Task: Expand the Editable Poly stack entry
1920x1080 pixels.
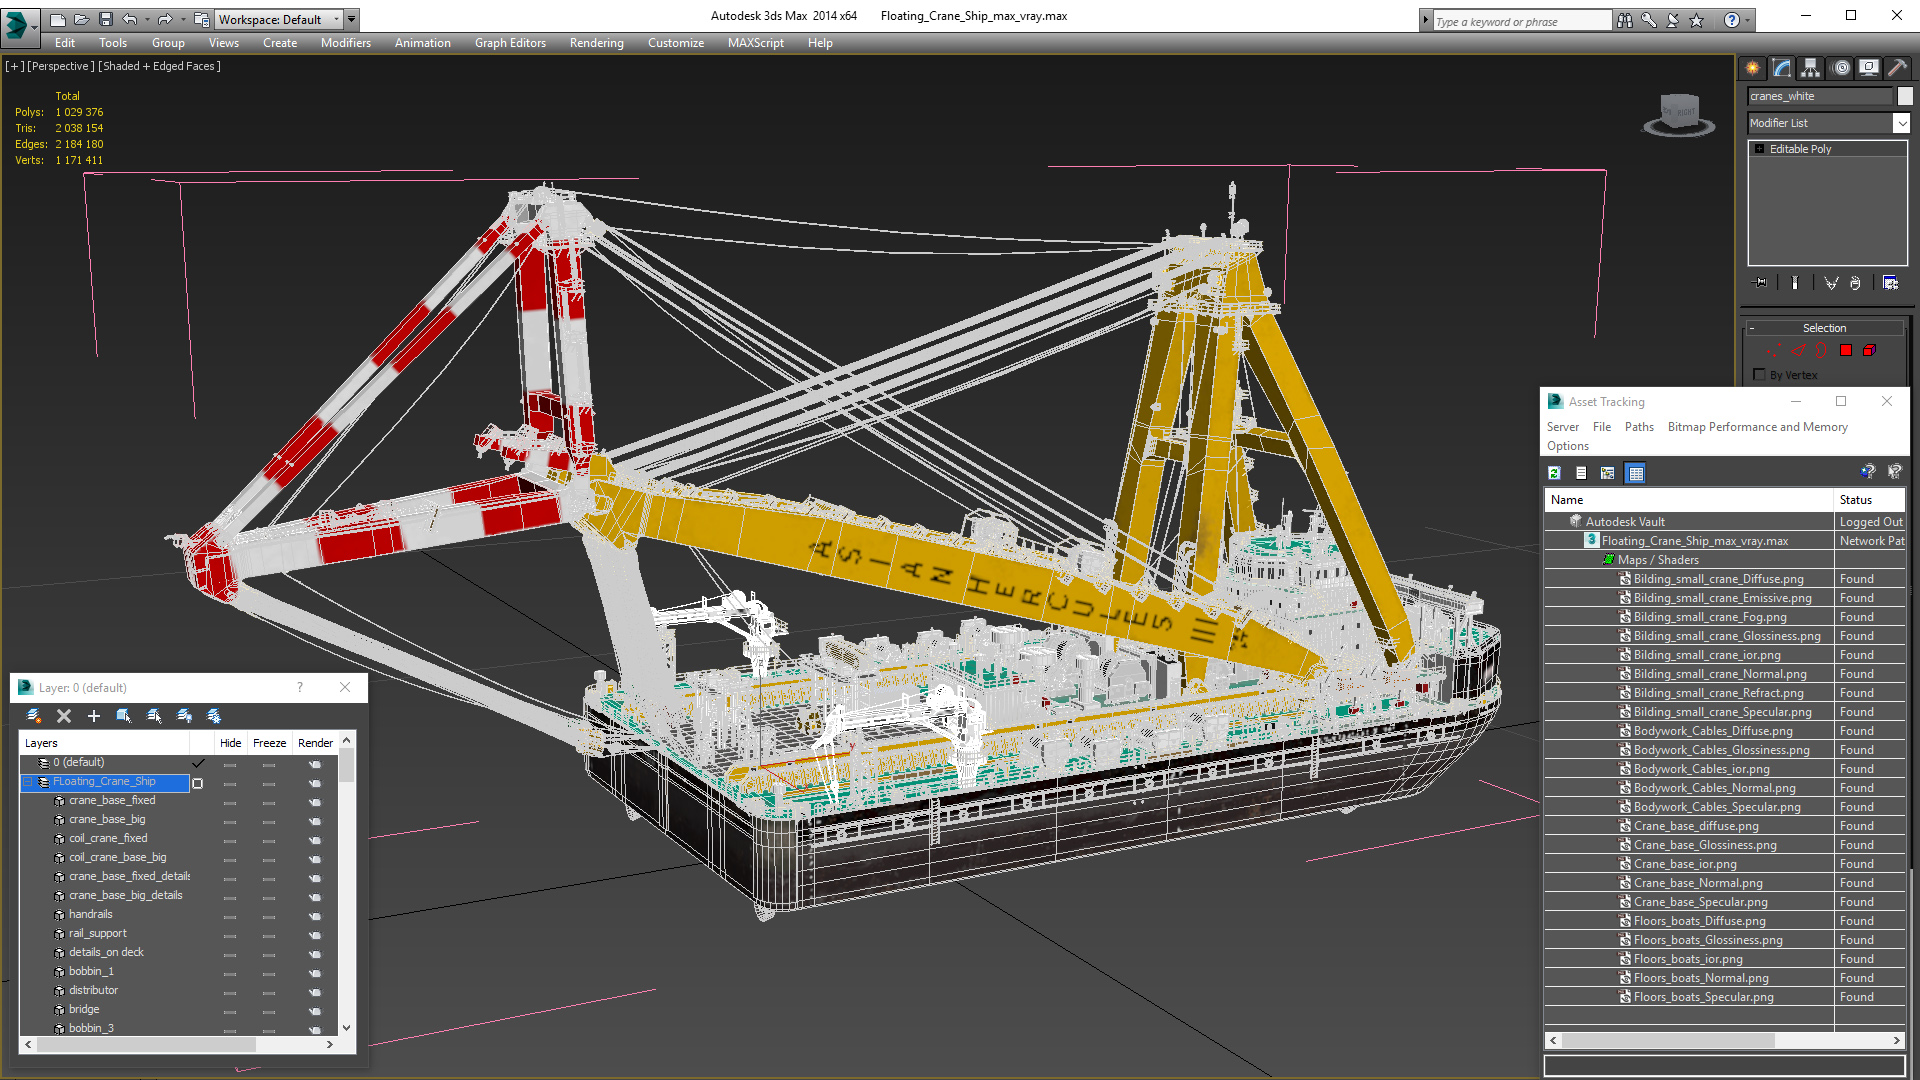Action: [x=1760, y=149]
